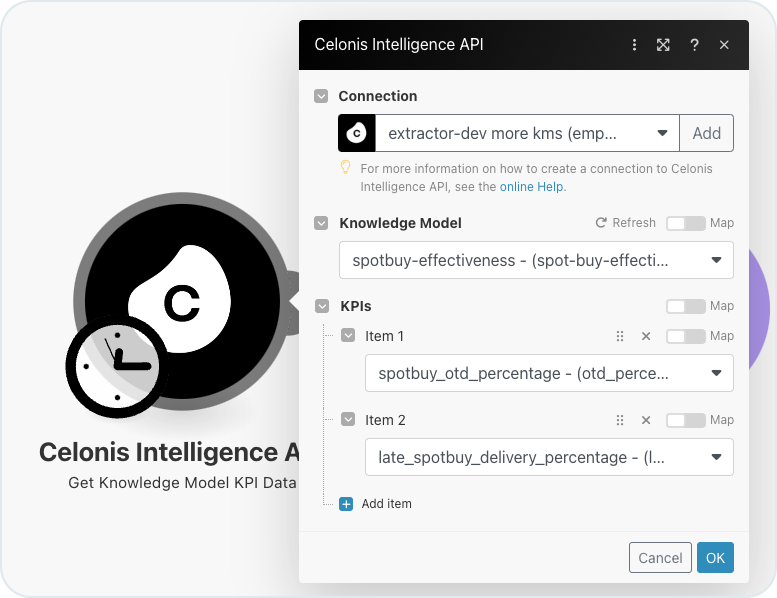Collapse the Connection section chevron
Image resolution: width=777 pixels, height=598 pixels.
pyautogui.click(x=321, y=96)
